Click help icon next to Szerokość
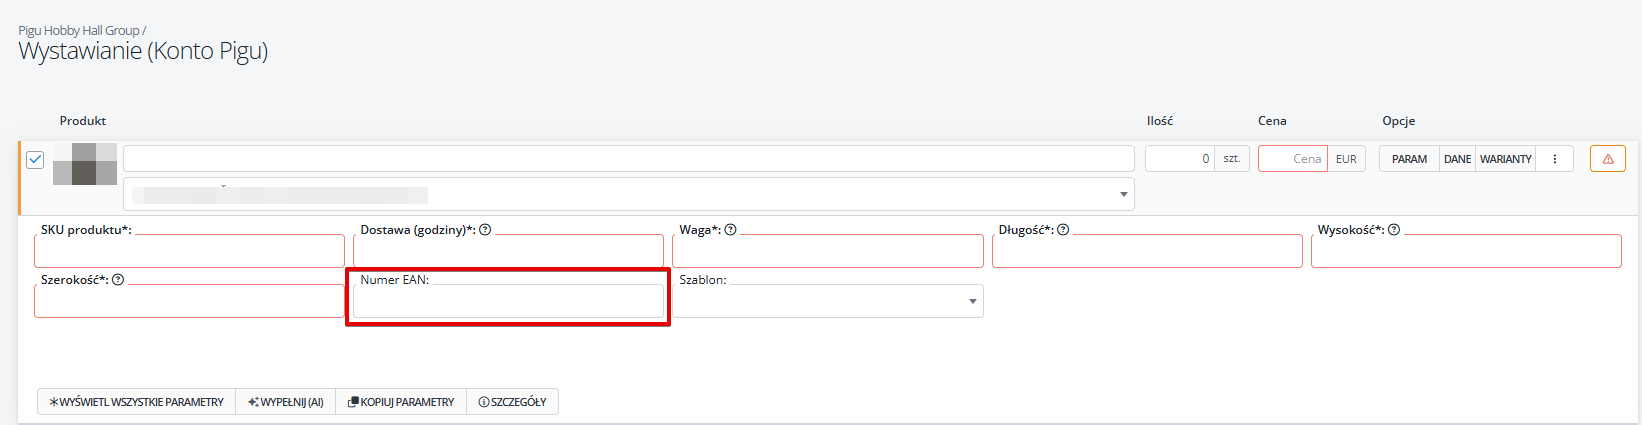Viewport: 1642px width, 425px height. tap(118, 280)
